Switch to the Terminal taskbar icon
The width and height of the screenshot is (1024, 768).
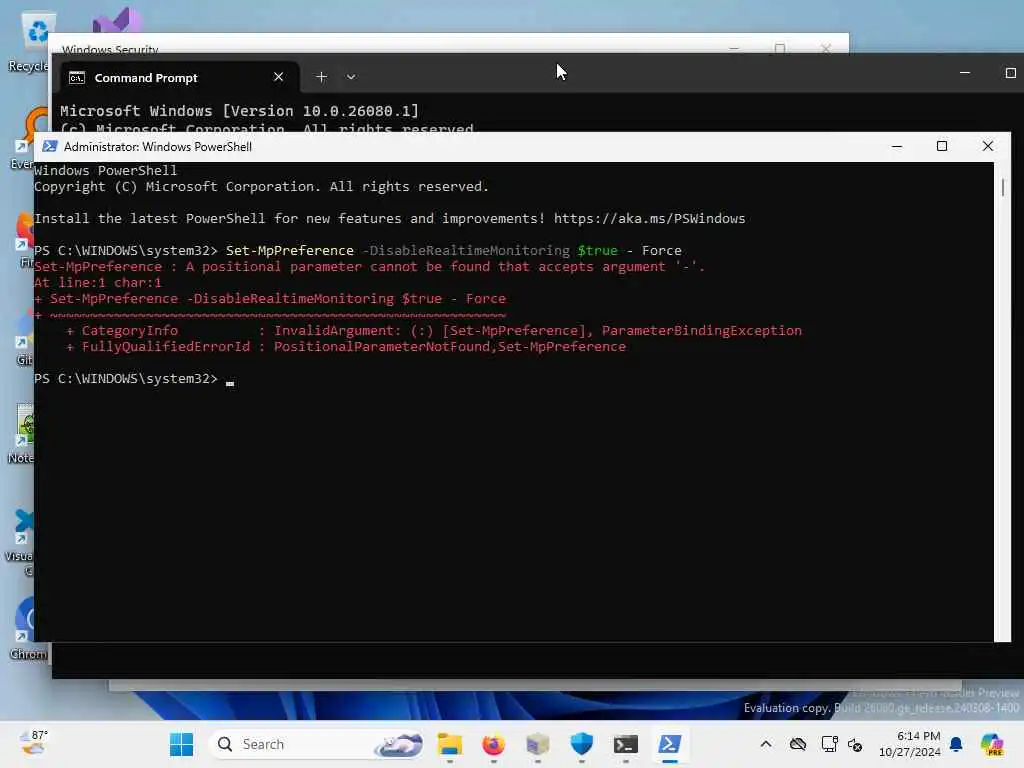click(626, 744)
